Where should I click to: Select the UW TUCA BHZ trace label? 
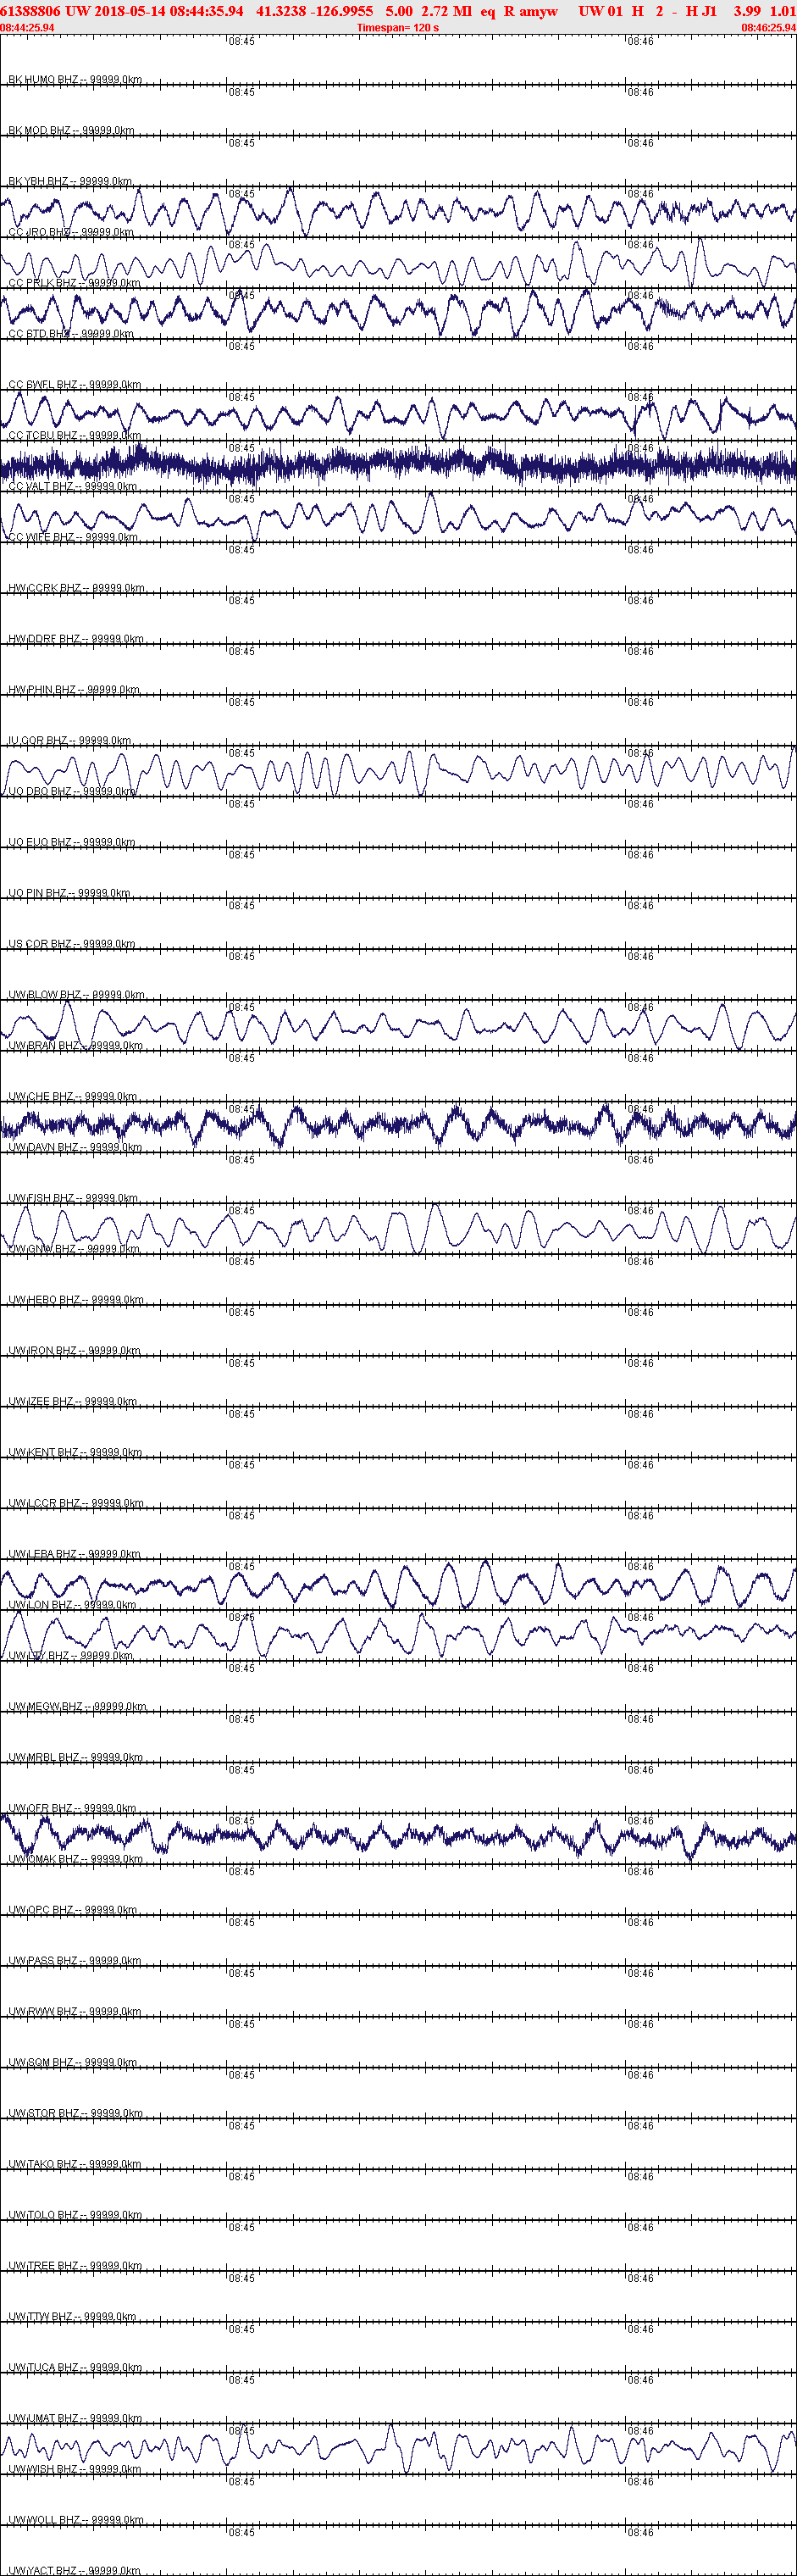(75, 2368)
